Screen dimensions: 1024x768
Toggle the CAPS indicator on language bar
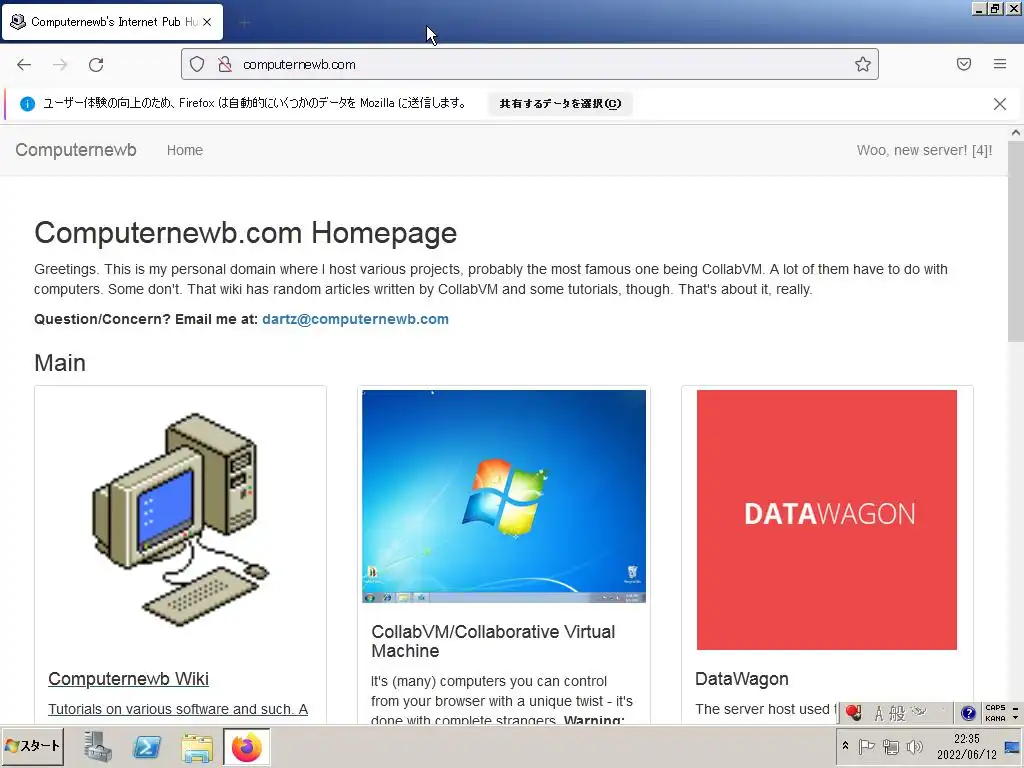pos(995,708)
